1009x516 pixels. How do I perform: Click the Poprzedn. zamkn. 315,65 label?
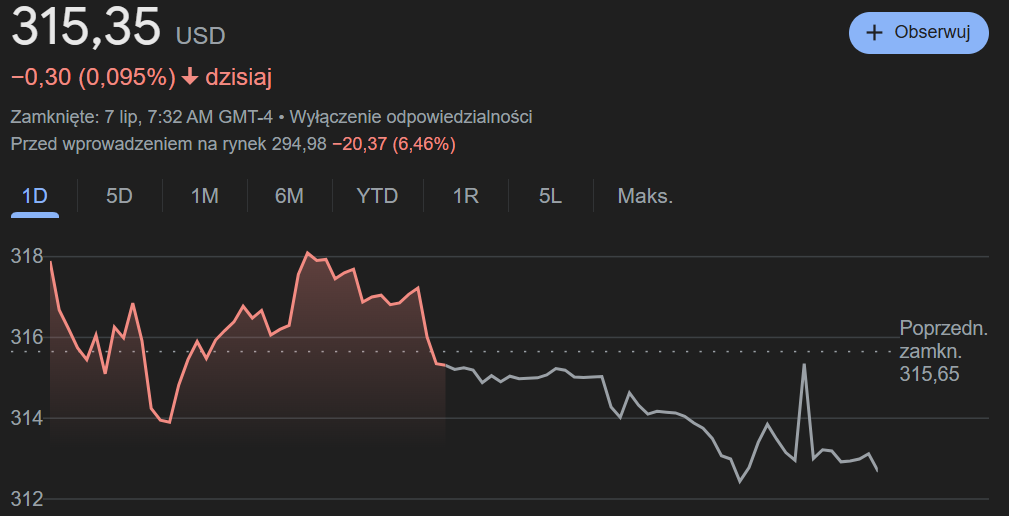click(x=943, y=351)
